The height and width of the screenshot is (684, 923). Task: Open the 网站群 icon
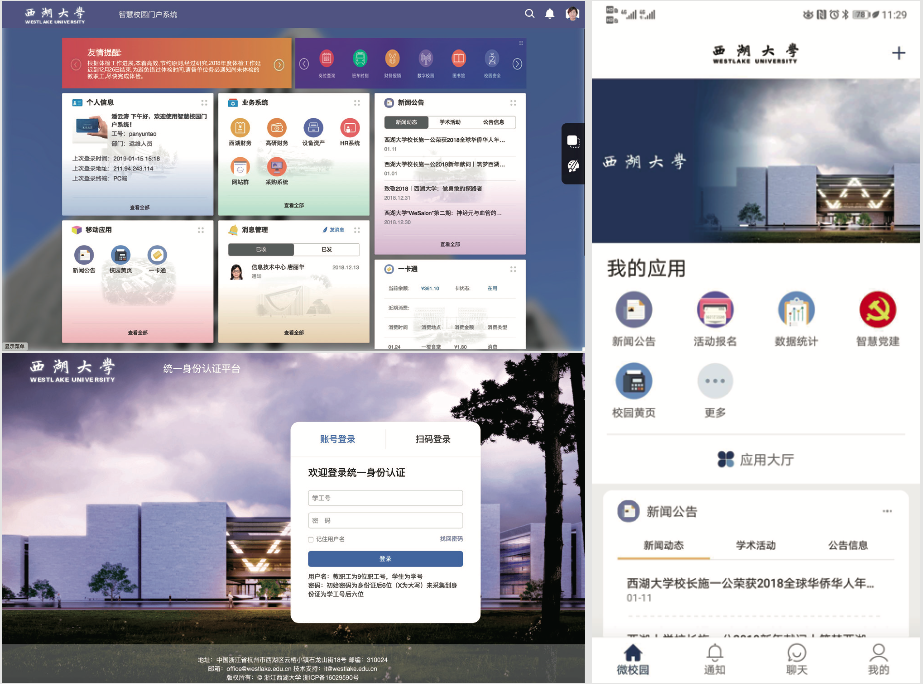240,167
